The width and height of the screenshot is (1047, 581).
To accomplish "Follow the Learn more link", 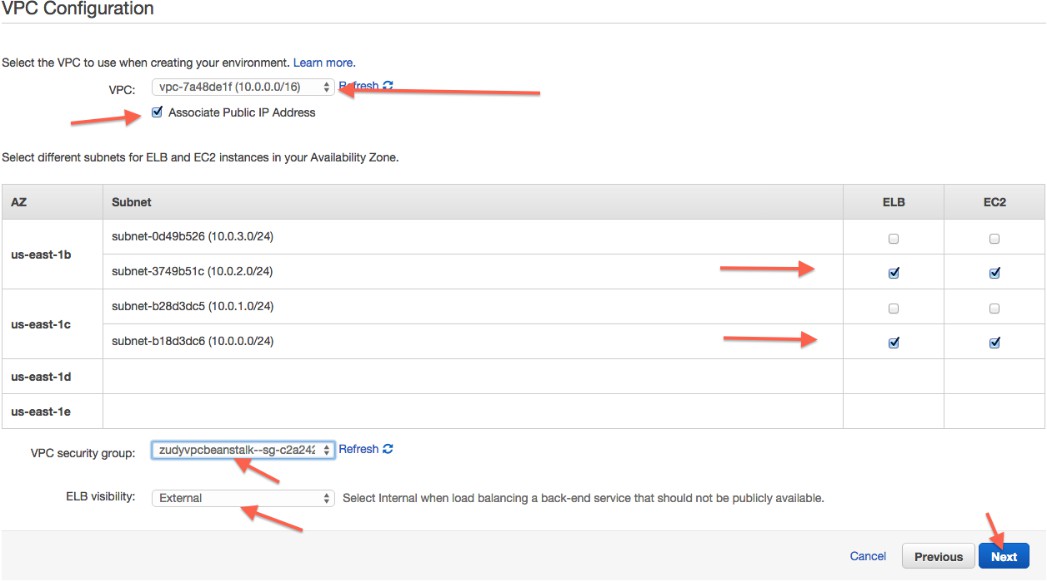I will (x=323, y=63).
